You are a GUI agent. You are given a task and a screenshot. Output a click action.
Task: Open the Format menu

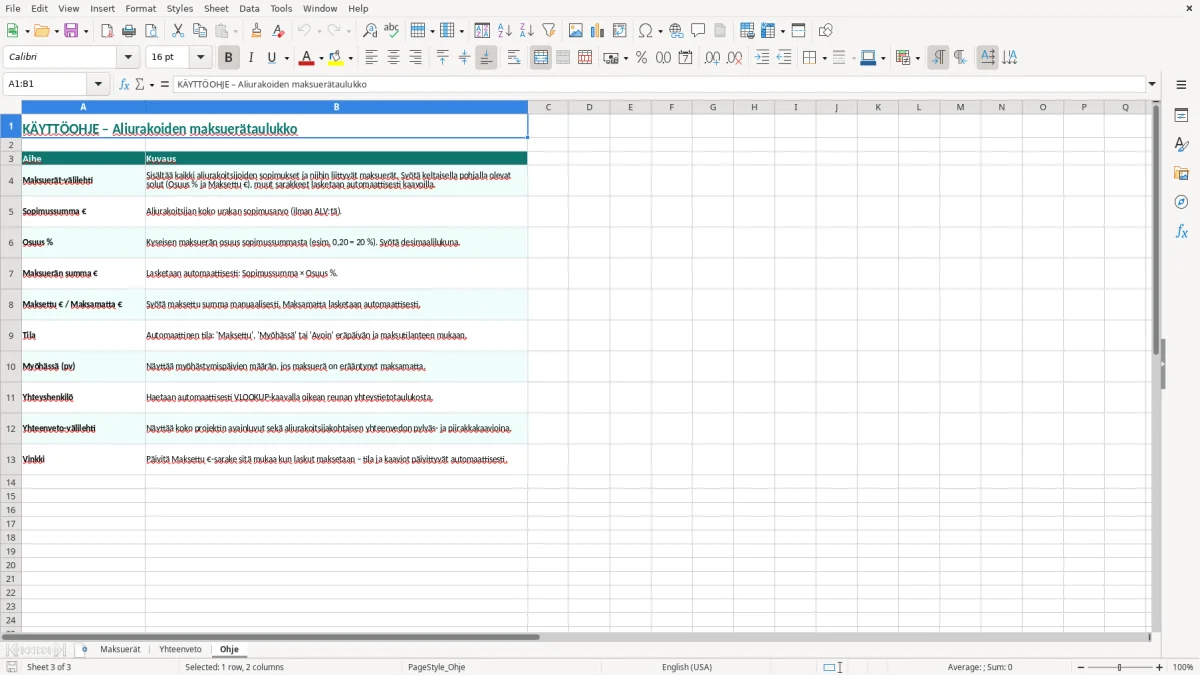point(140,8)
